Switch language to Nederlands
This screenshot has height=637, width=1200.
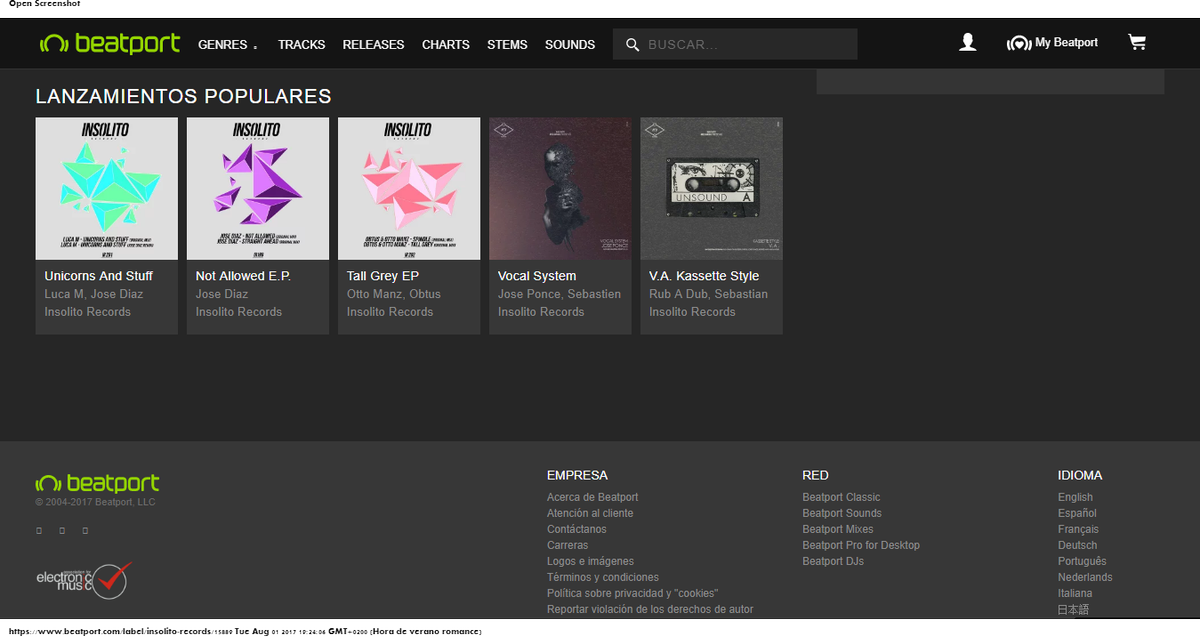[x=1085, y=577]
